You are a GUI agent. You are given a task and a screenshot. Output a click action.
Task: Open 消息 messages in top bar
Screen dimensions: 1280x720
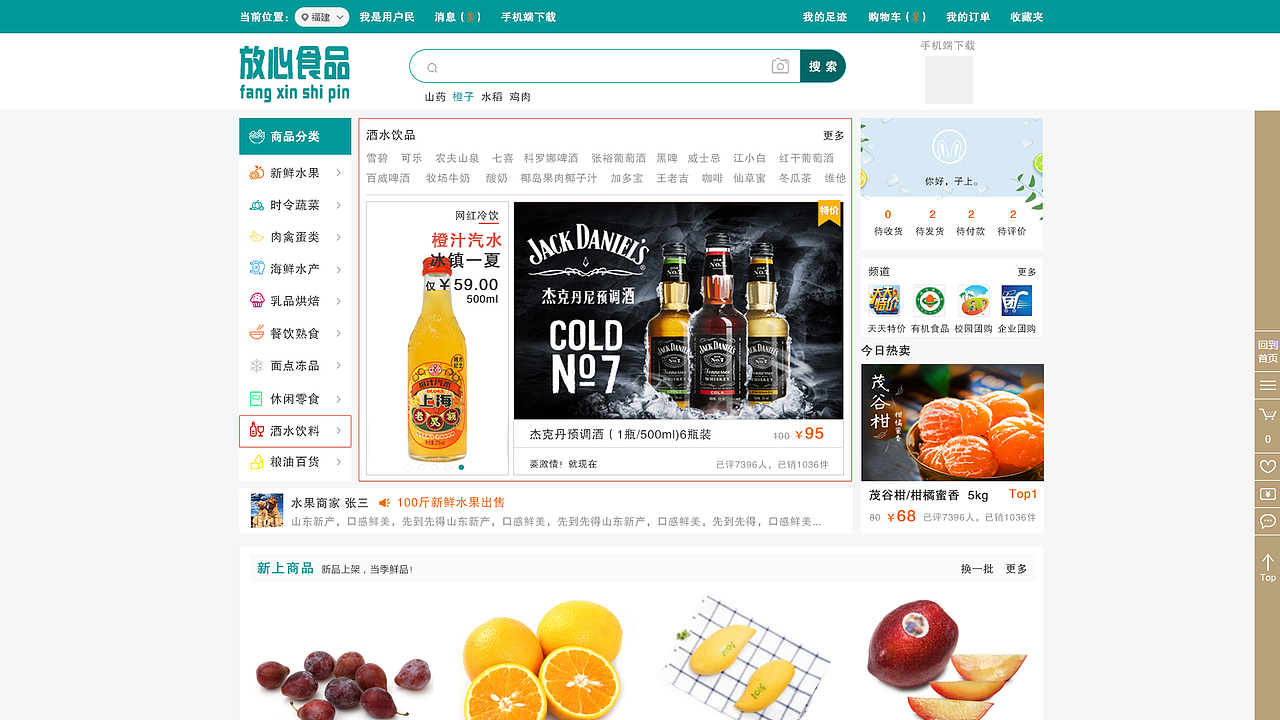[458, 17]
